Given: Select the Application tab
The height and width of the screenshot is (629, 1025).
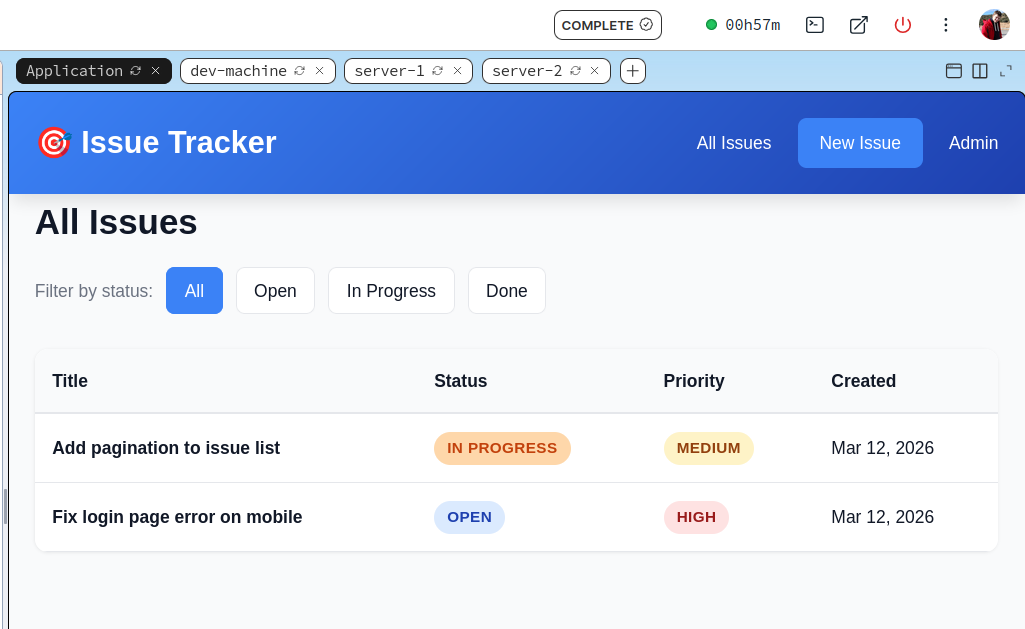Looking at the screenshot, I should 74,71.
